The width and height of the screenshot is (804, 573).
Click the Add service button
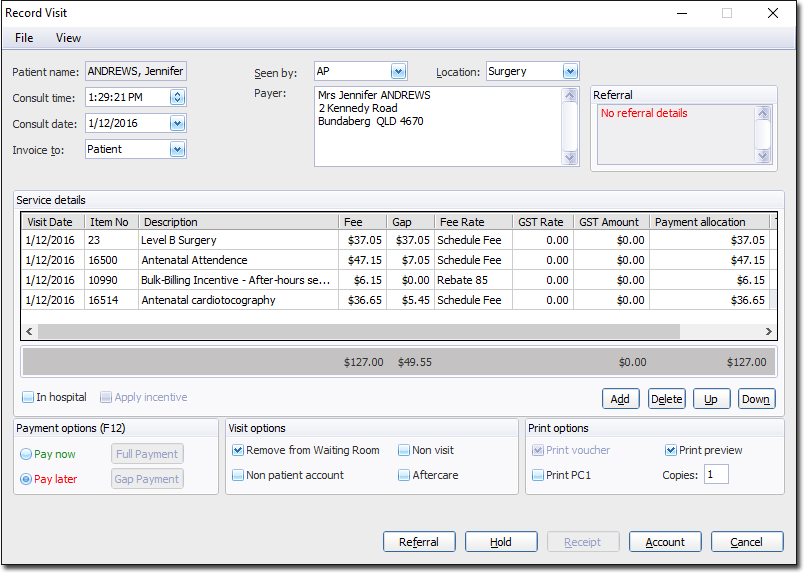pos(620,399)
